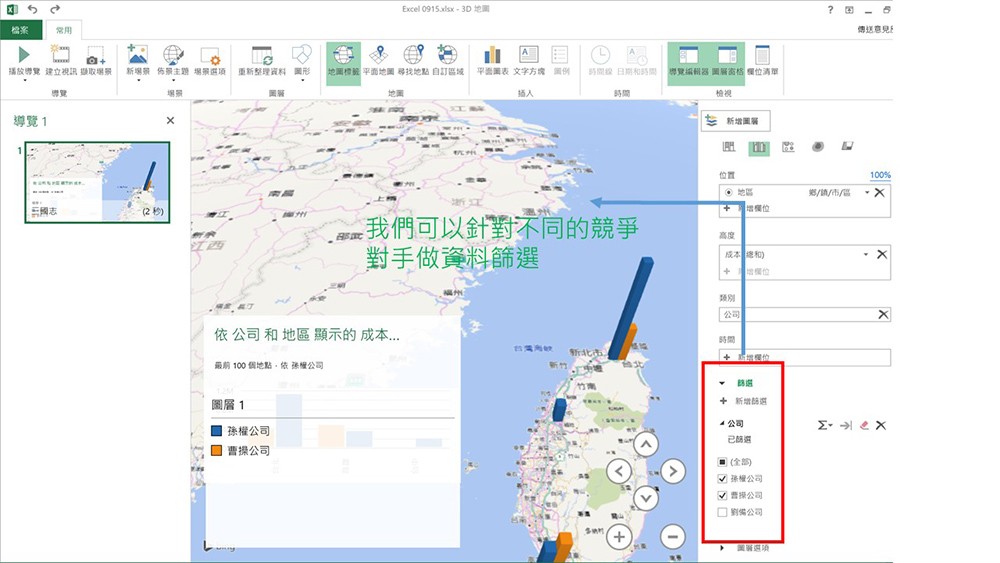Open the Σ filter aggregation dropdown
Screen dimensions: 1000x563
[x=825, y=425]
